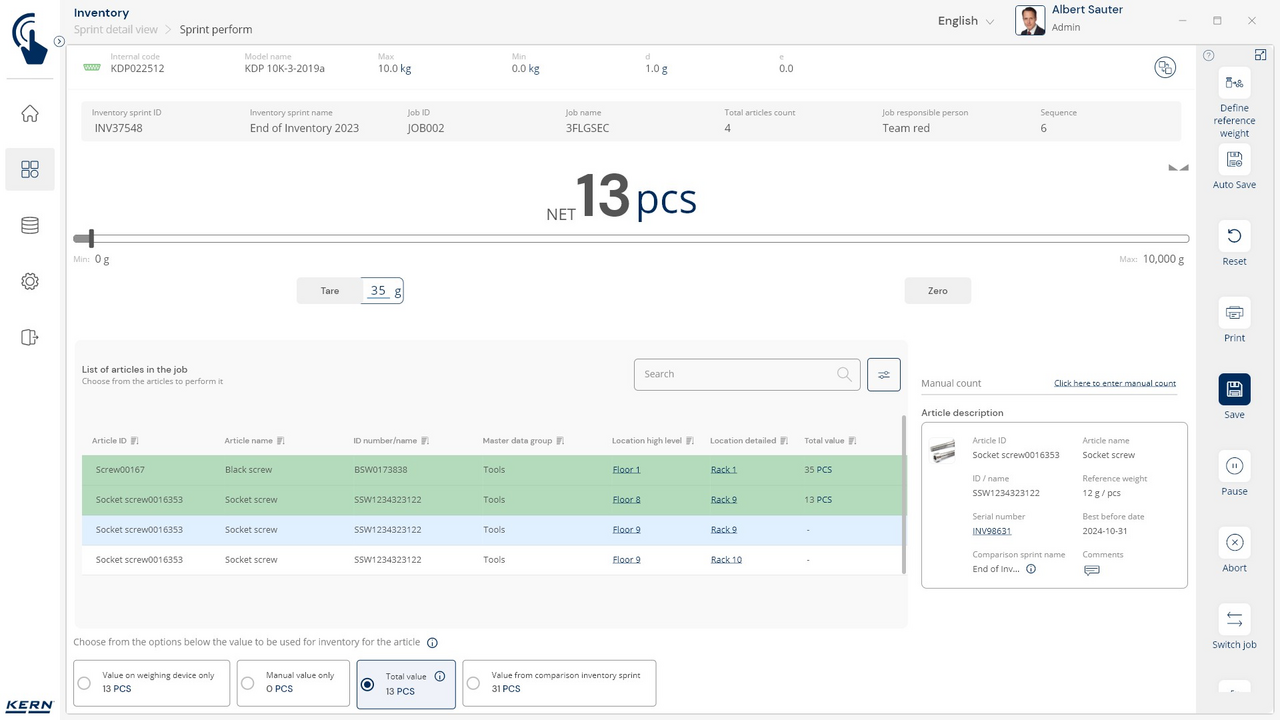The height and width of the screenshot is (720, 1280).
Task: Select the Manual value only option
Action: tap(248, 684)
